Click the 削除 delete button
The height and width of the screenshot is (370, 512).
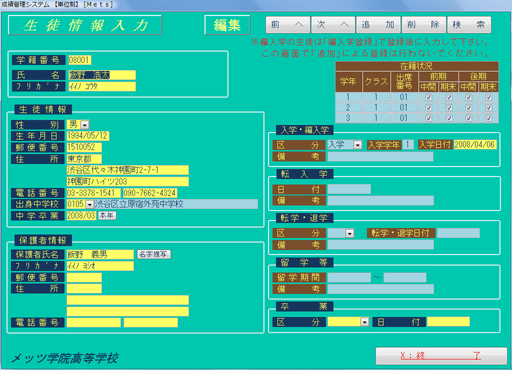point(424,25)
